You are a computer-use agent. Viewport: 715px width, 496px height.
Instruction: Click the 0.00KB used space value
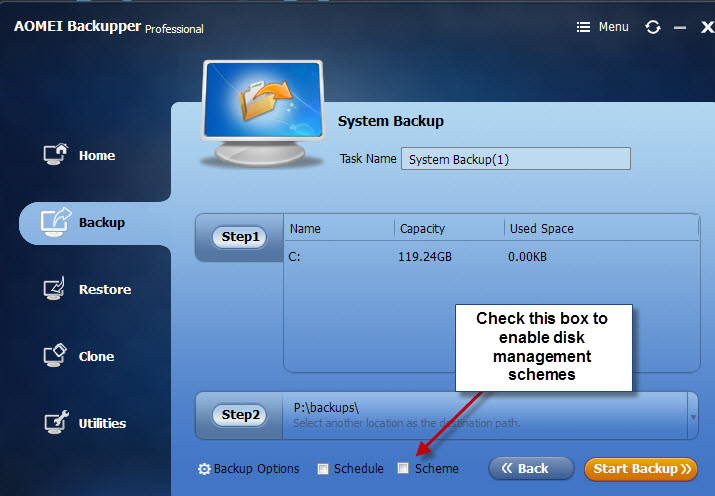pos(527,257)
